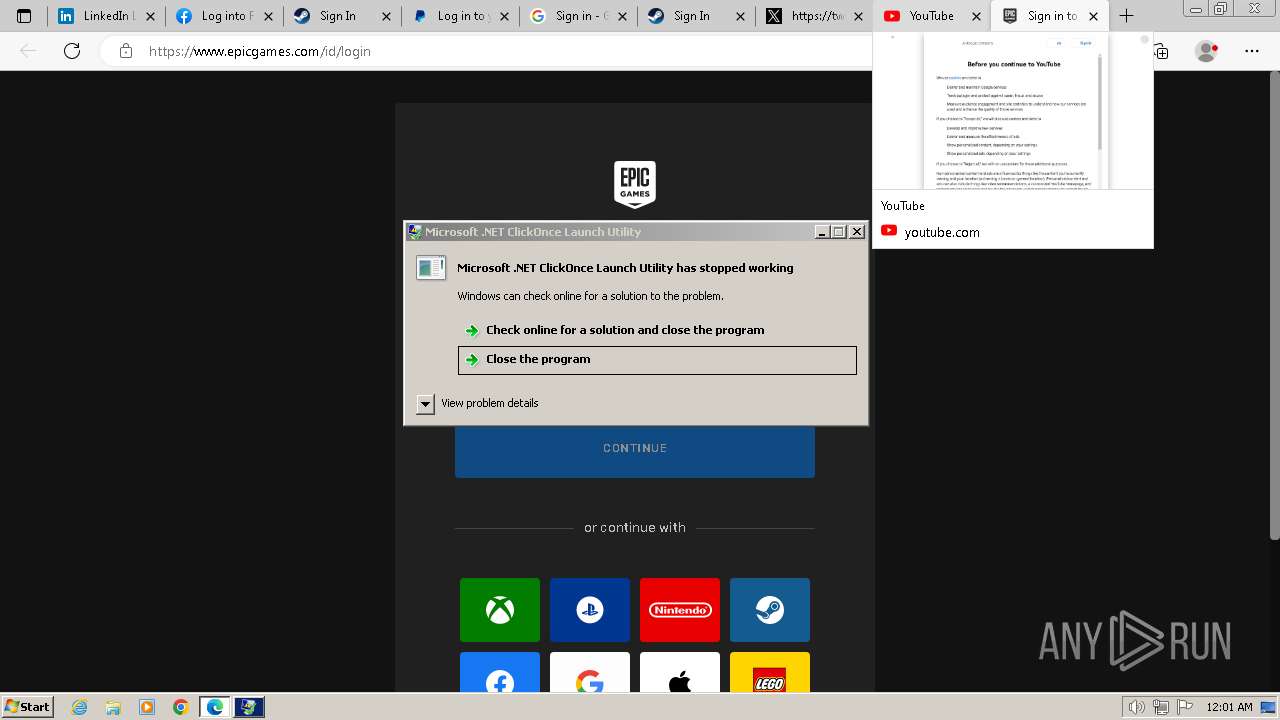Select ClickOnce utility taskbar icon
1280x720 pixels.
[249, 707]
